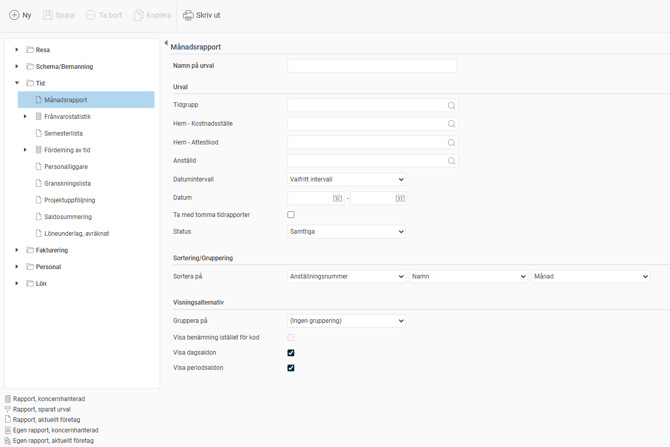This screenshot has height=447, width=670.
Task: Open the end date calendar picker
Action: click(x=399, y=198)
